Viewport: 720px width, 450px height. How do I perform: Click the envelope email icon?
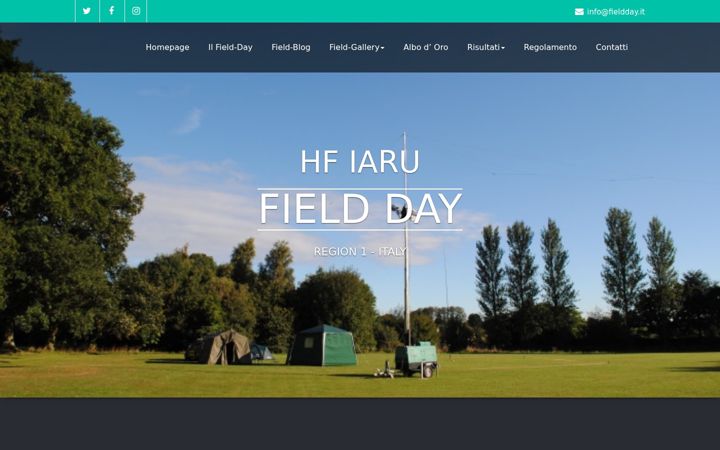(x=579, y=12)
